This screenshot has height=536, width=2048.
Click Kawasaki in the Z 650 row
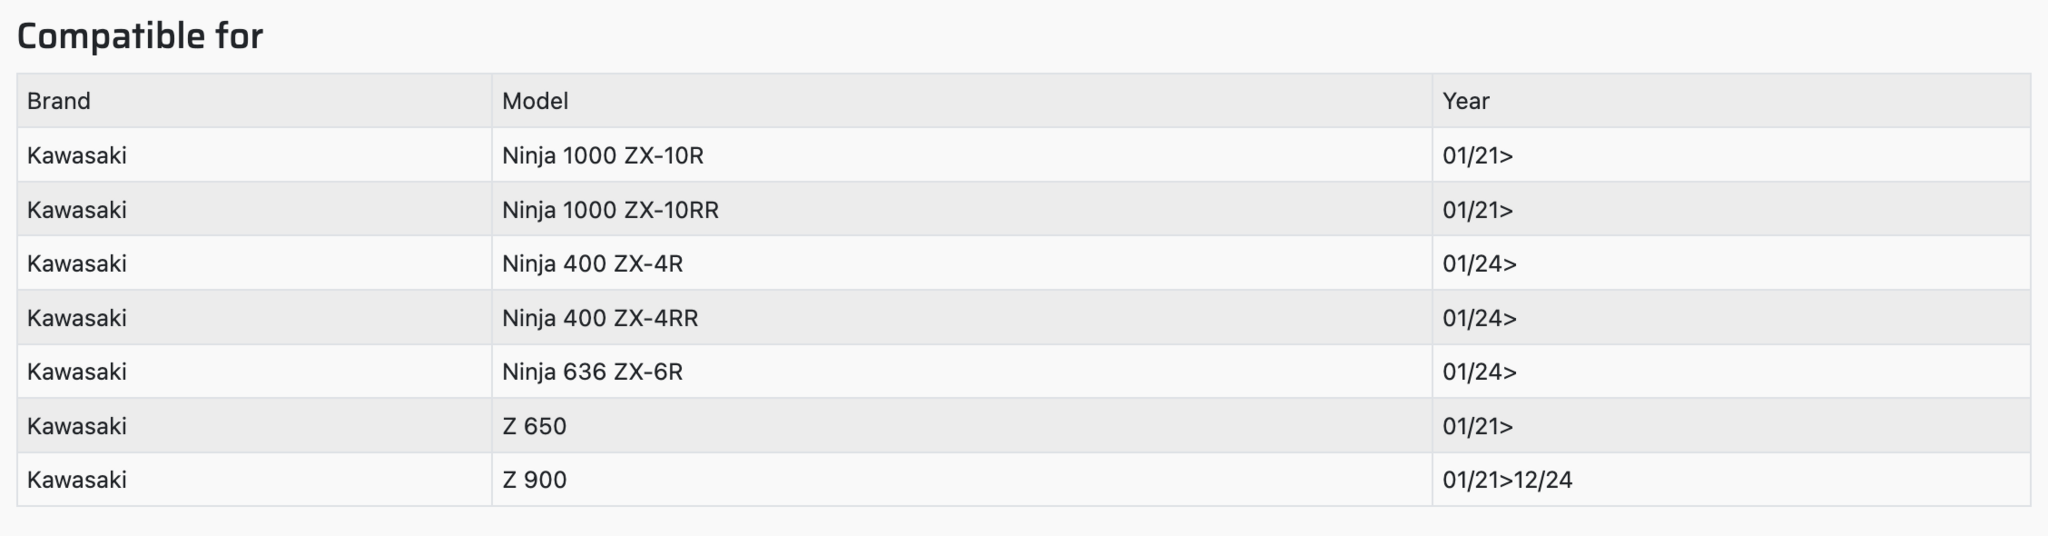(77, 426)
